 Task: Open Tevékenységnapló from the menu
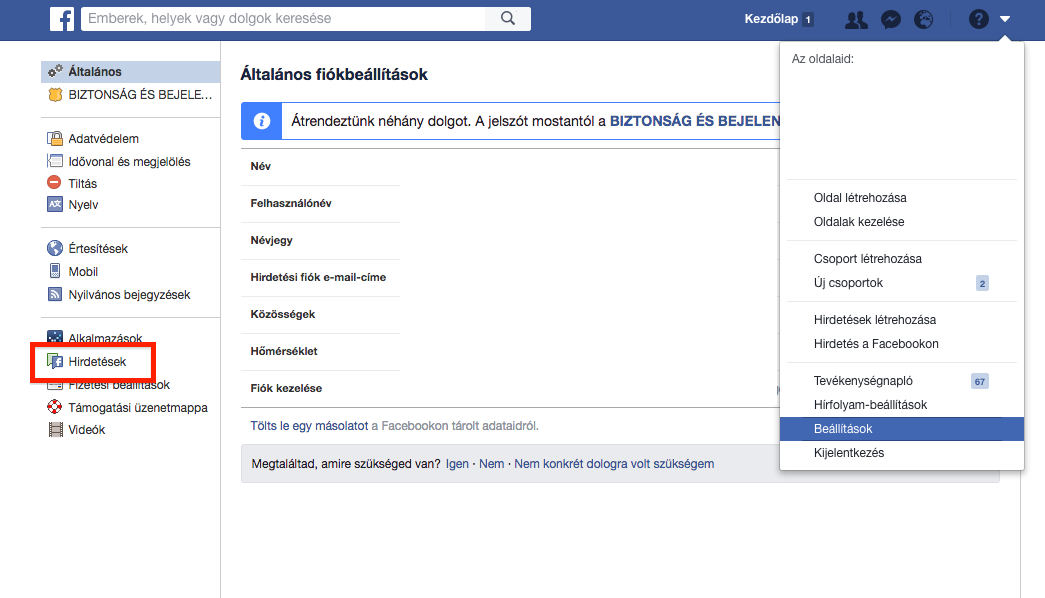863,381
